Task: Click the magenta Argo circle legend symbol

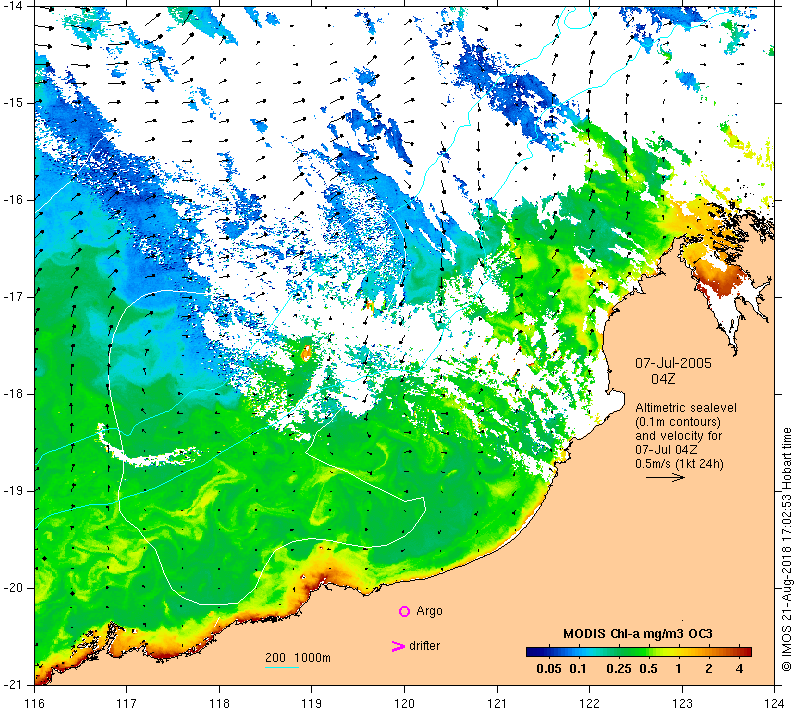Action: point(404,611)
